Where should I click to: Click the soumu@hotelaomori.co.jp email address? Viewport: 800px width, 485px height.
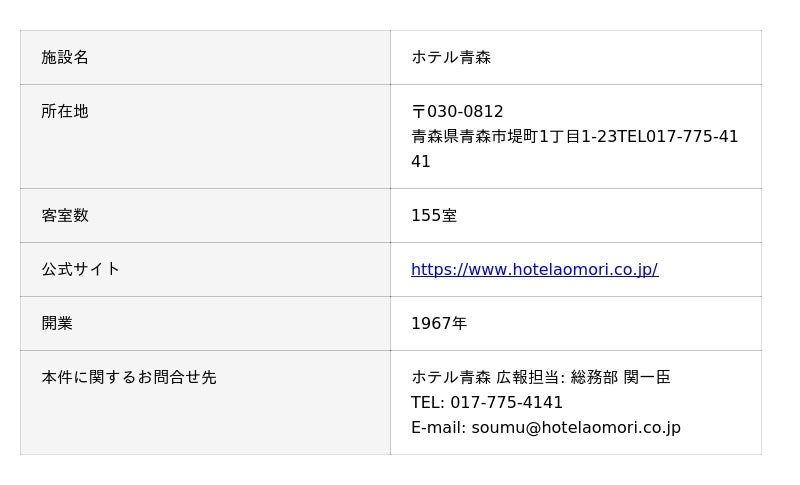point(576,427)
